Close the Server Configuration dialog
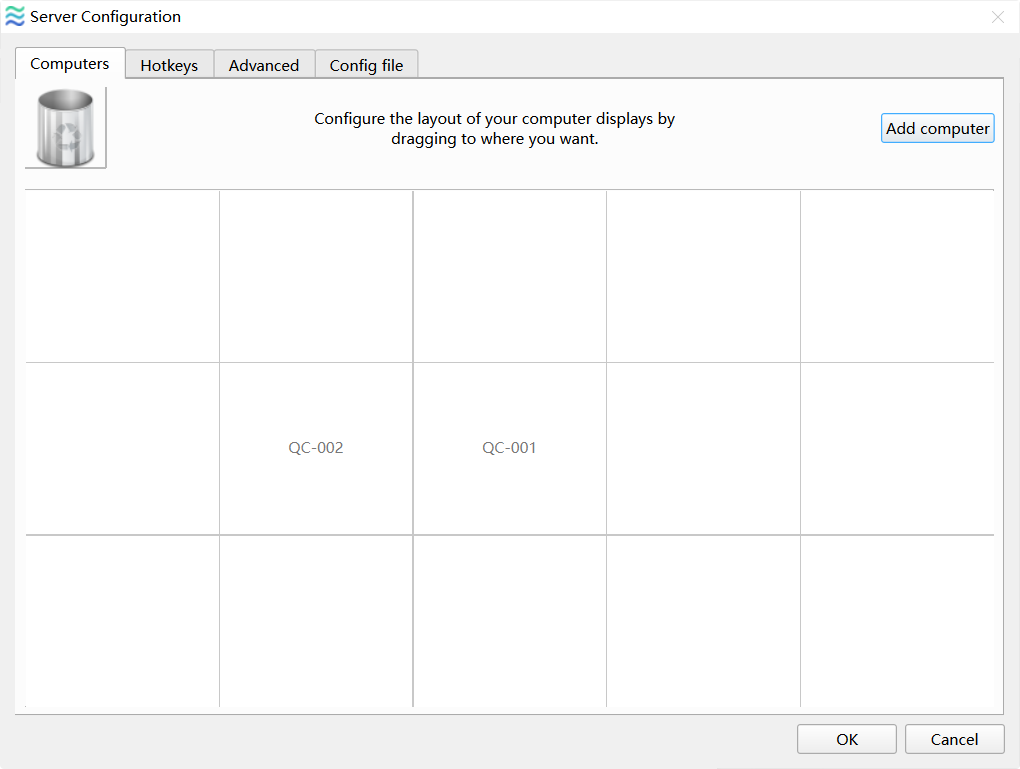Viewport: 1020px width, 769px height. point(997,17)
